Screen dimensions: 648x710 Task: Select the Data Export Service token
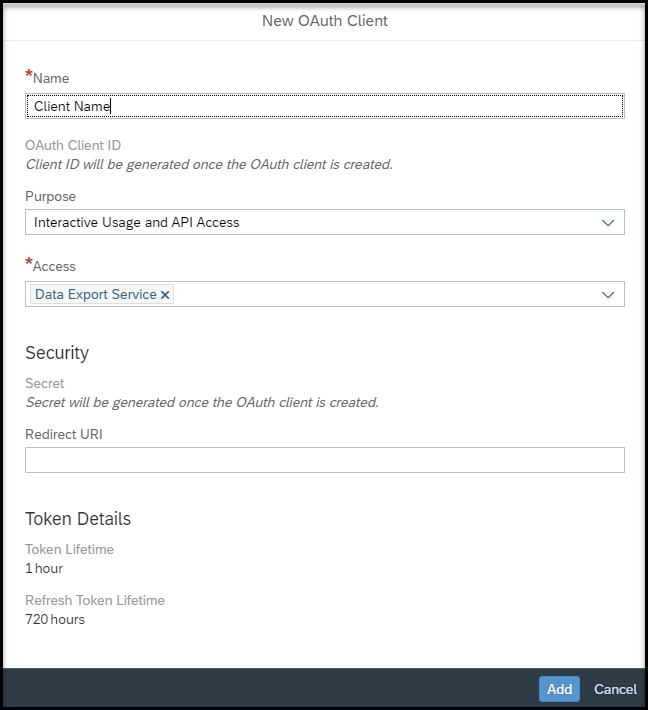96,294
